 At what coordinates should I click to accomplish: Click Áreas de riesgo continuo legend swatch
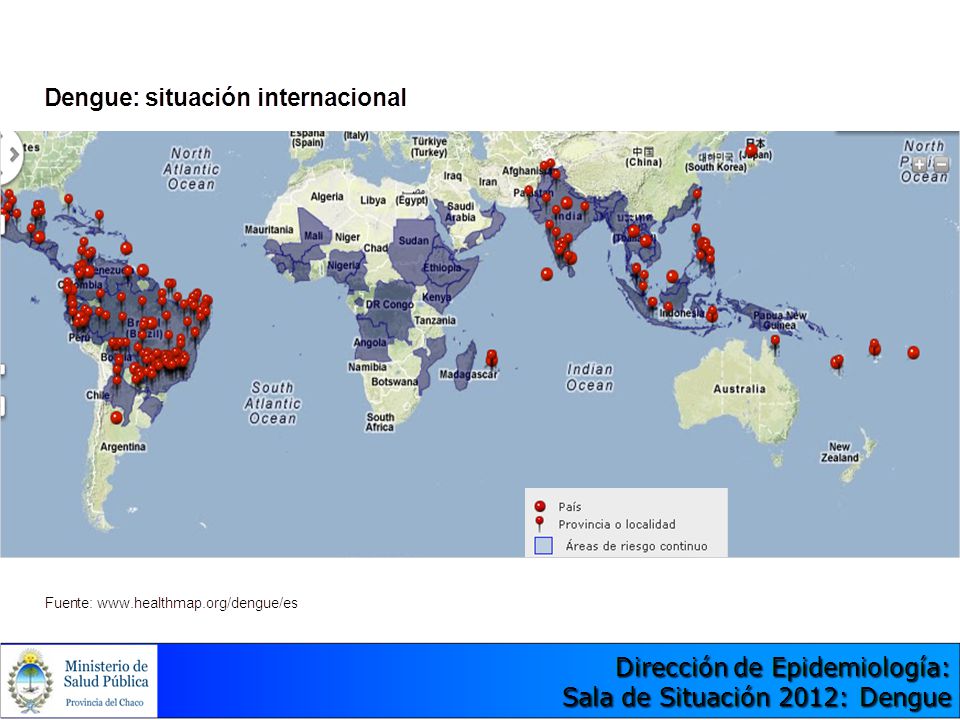click(x=544, y=546)
